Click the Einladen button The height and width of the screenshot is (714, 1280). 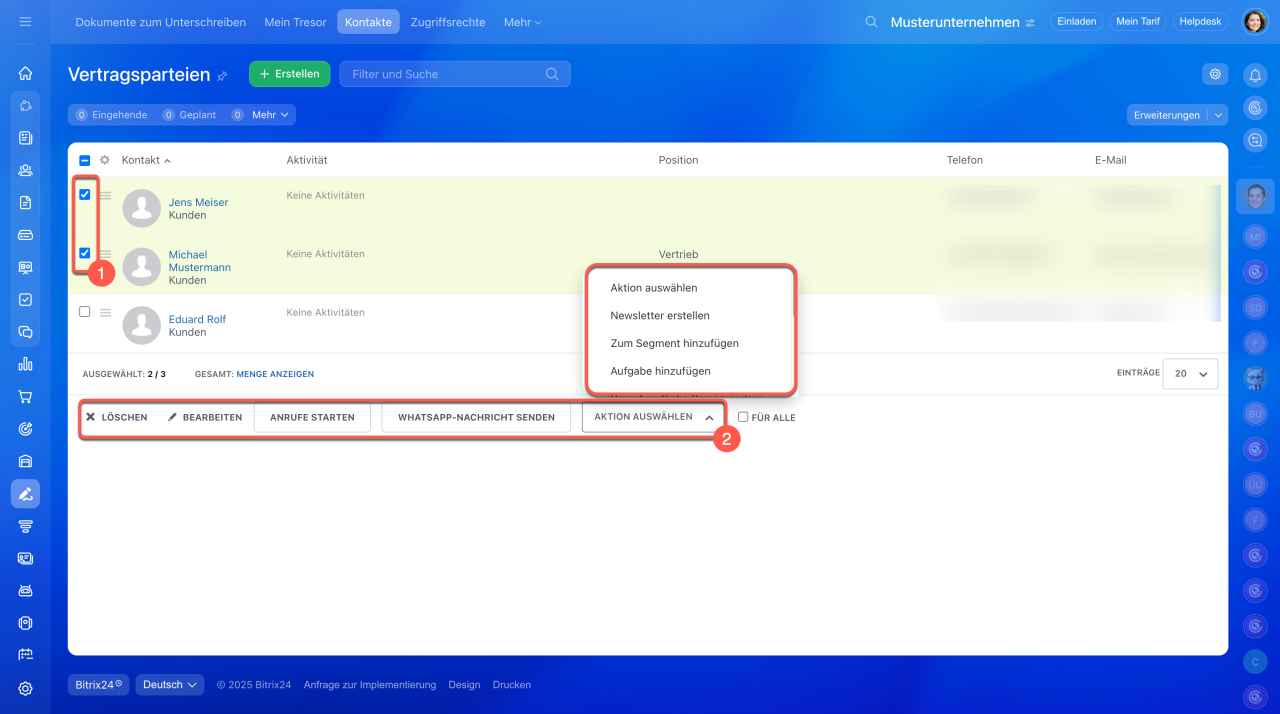(x=1076, y=21)
